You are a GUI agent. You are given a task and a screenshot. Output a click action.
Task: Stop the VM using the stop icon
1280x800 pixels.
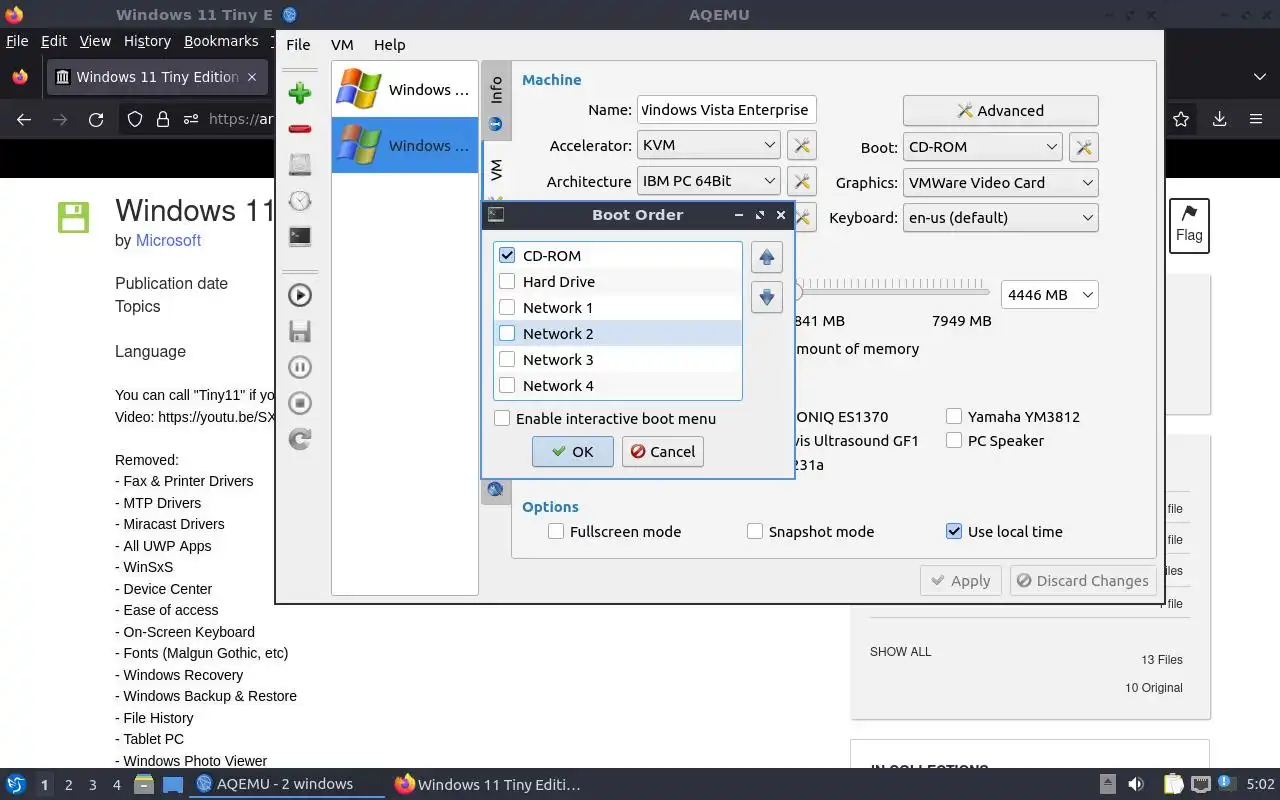coord(299,403)
